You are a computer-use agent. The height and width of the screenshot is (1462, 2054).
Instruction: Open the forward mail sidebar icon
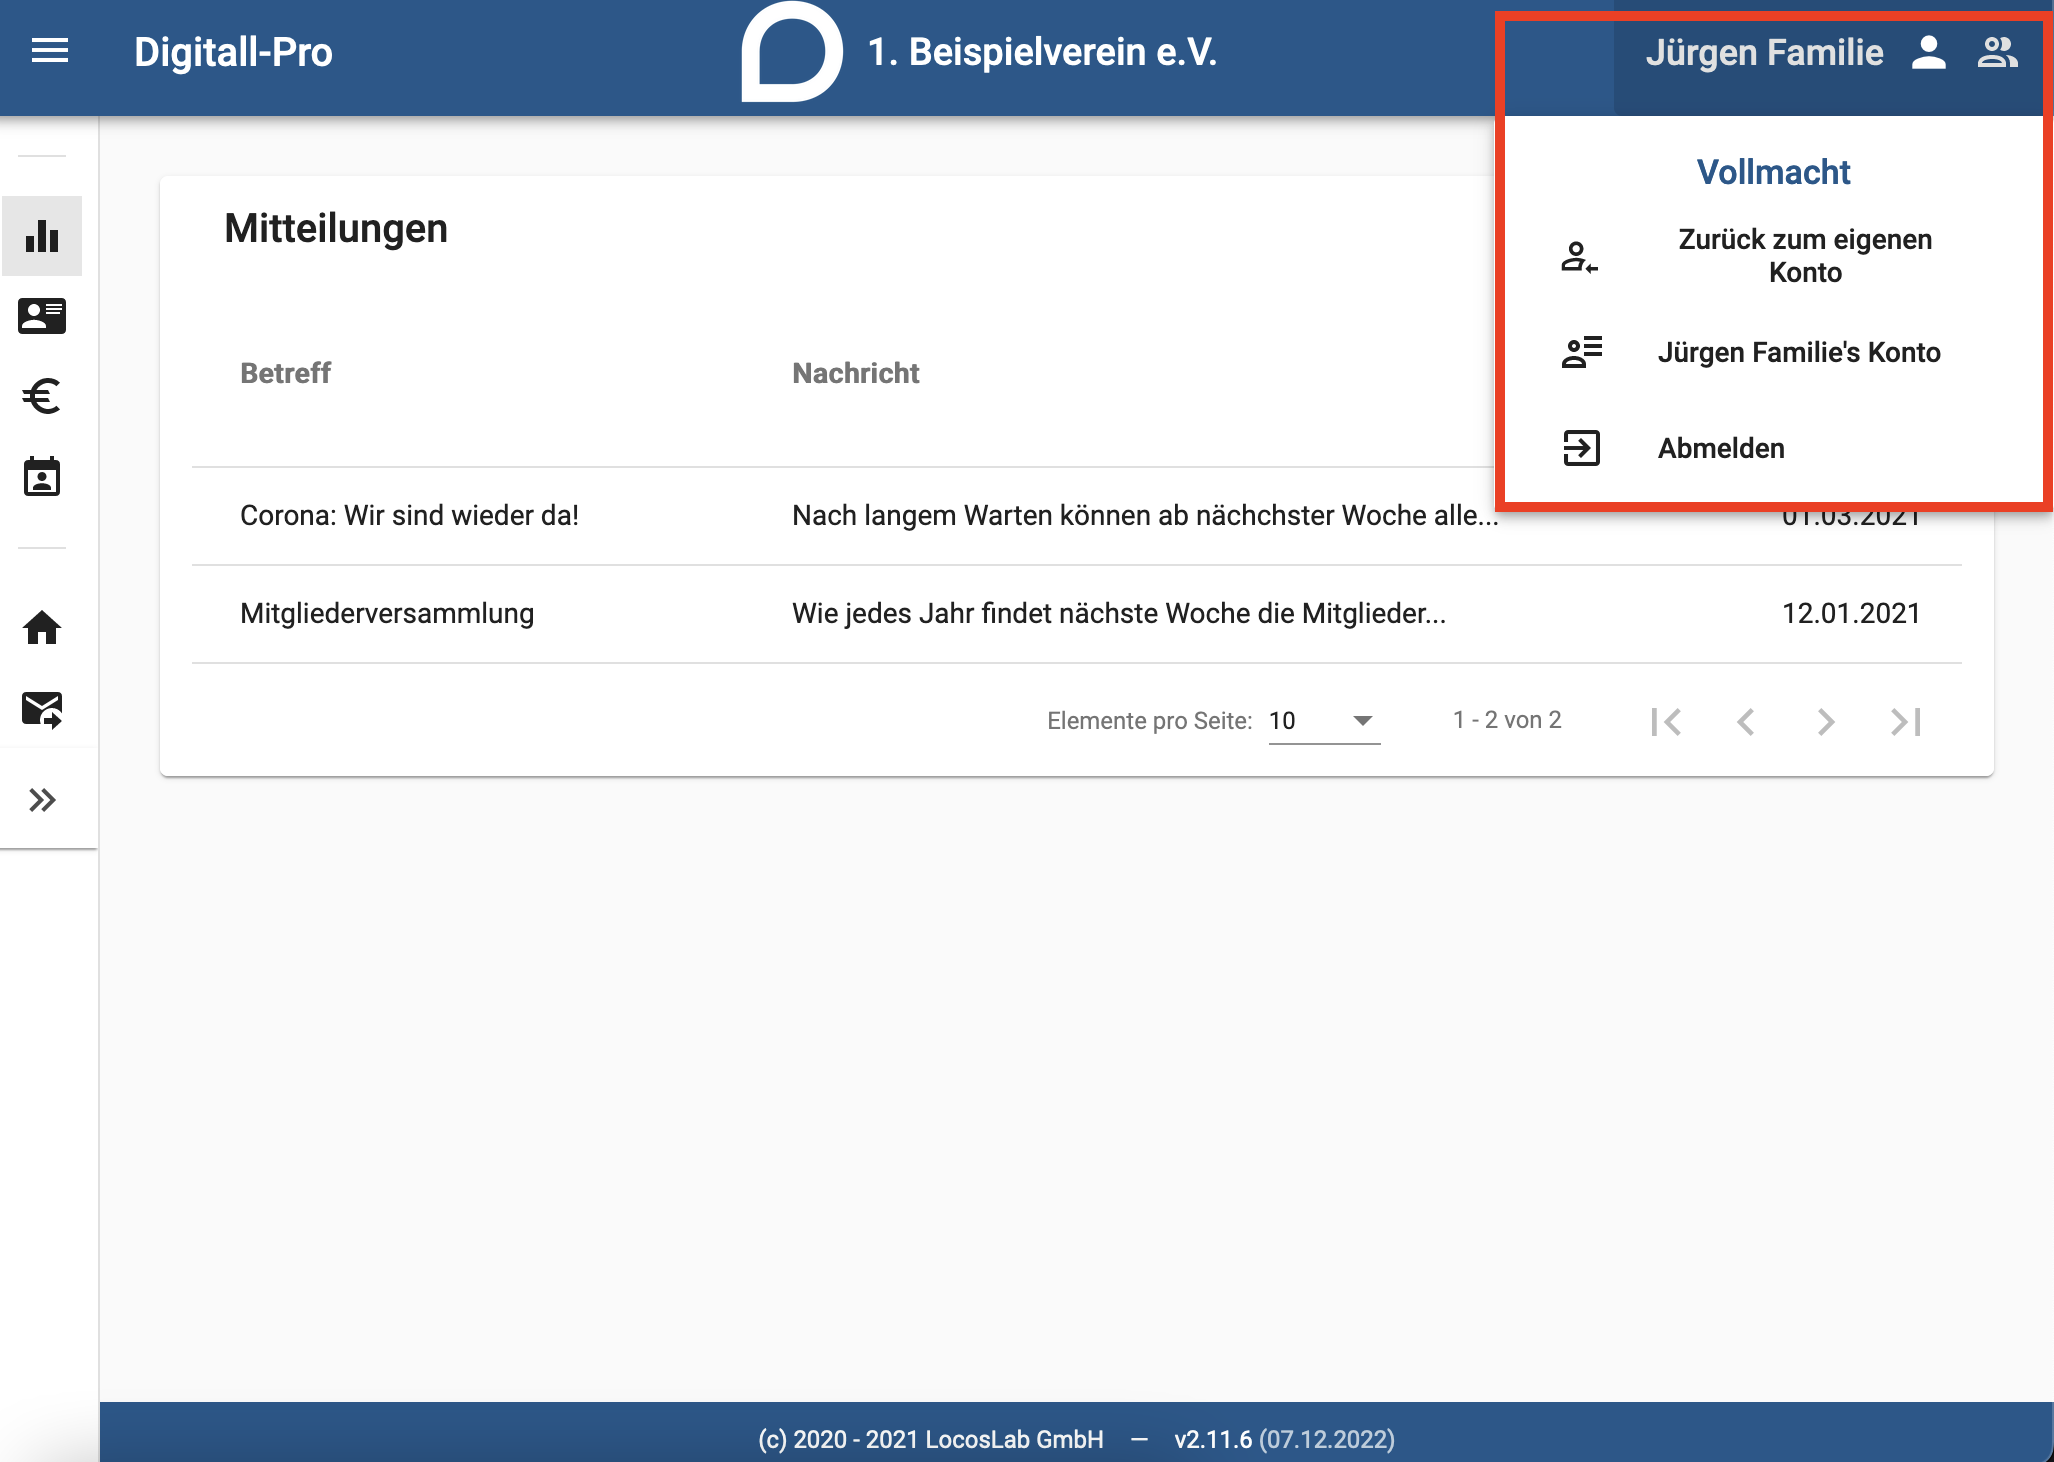click(42, 709)
